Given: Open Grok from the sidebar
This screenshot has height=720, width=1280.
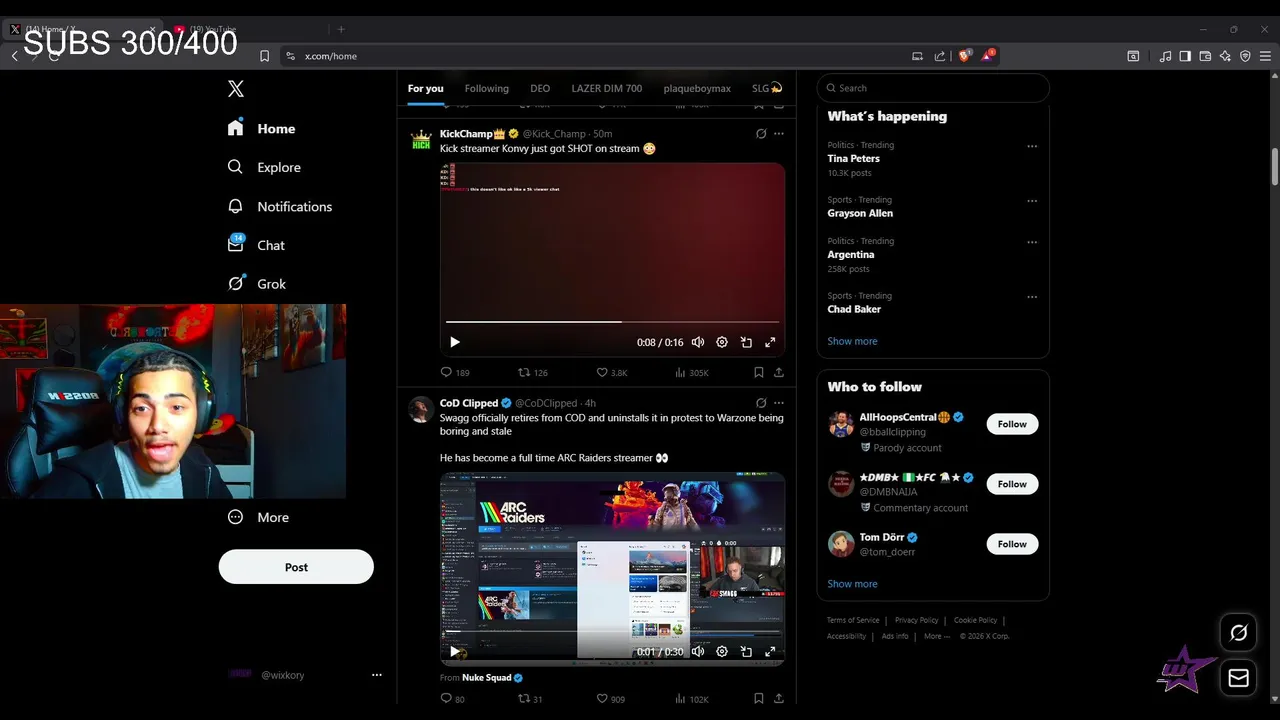Looking at the screenshot, I should tap(257, 284).
